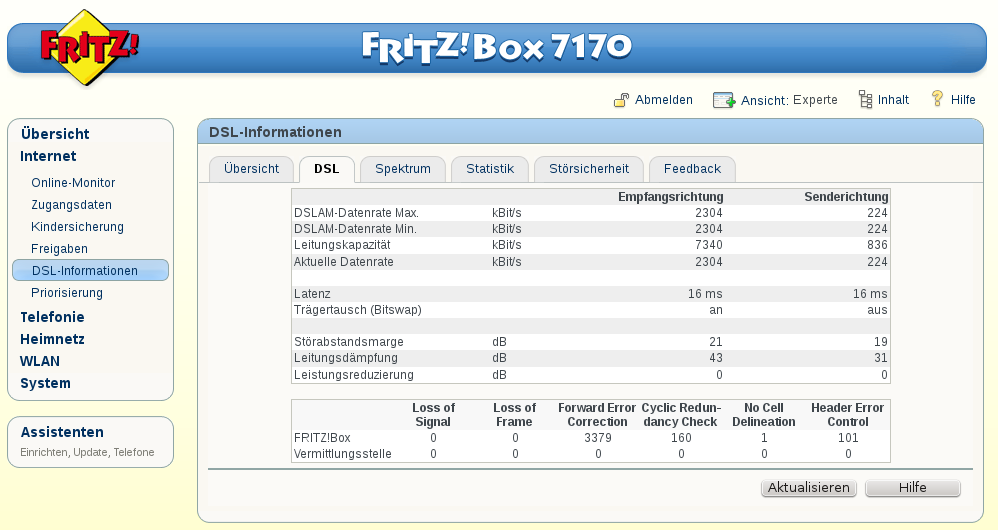Open Hilfe link in the top bar
This screenshot has height=530, width=998.
pos(963,100)
